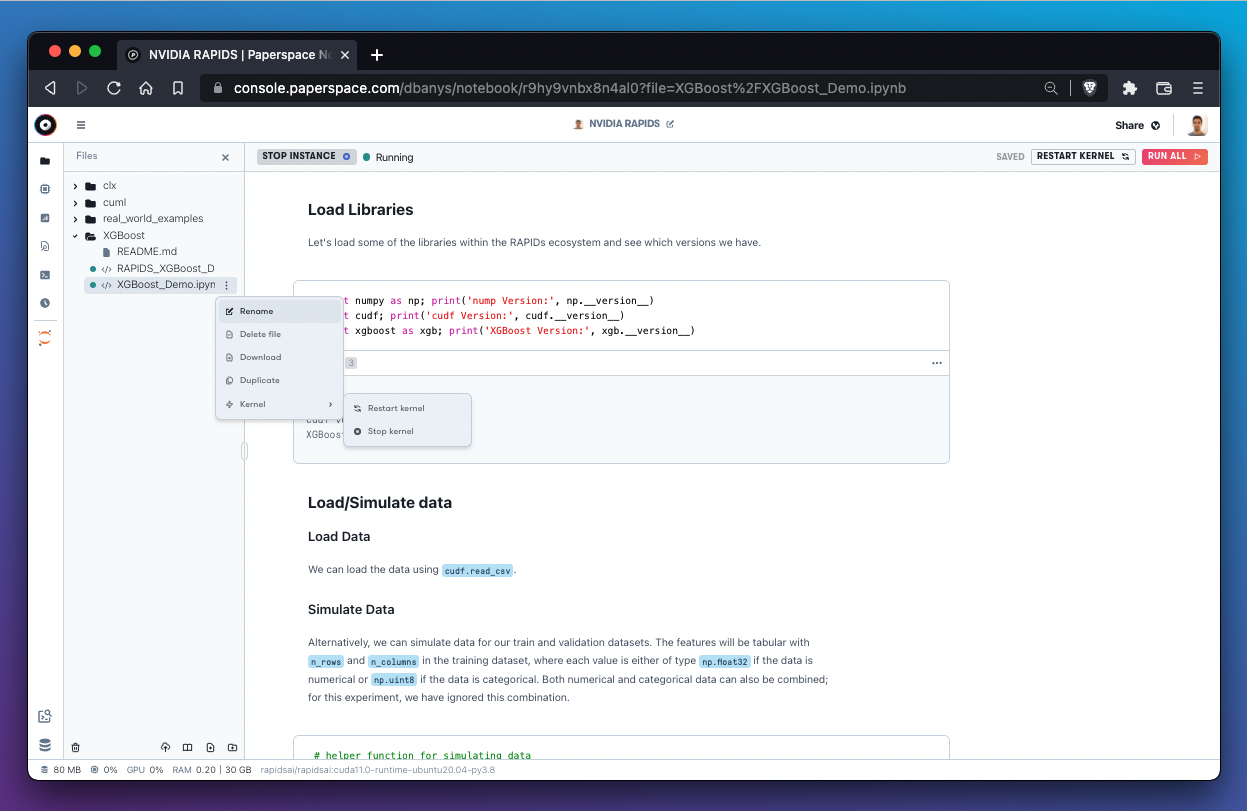Choose Stop kernel in the submenu
This screenshot has width=1247, height=811.
pos(407,431)
